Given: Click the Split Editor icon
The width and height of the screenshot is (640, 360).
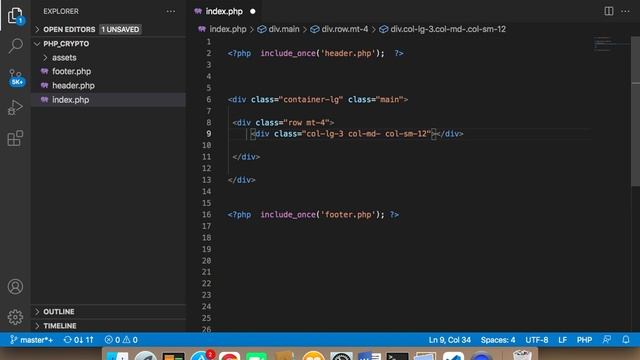Looking at the screenshot, I should 609,11.
